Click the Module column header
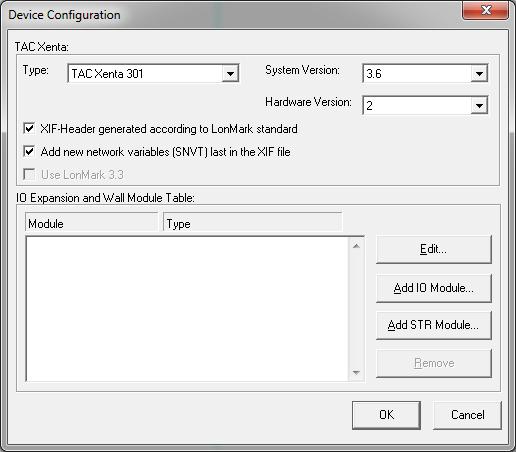This screenshot has width=516, height=452. point(91,223)
